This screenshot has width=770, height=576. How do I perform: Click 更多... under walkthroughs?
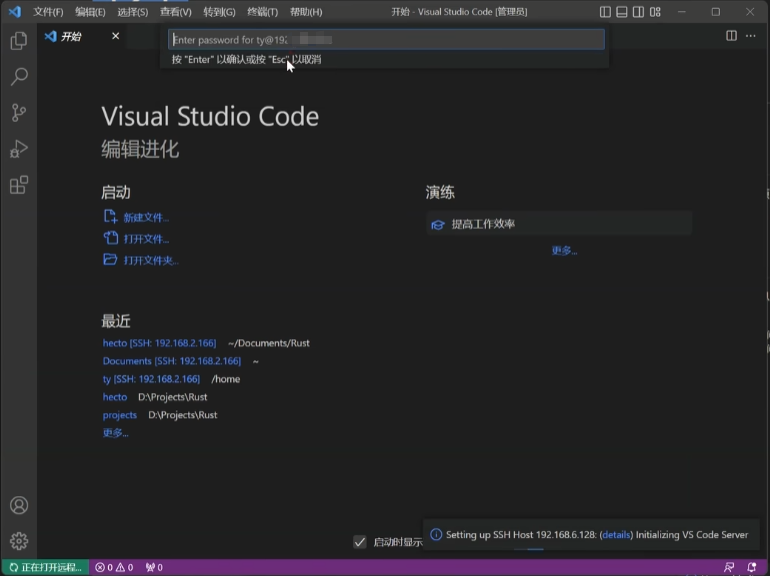pyautogui.click(x=564, y=250)
